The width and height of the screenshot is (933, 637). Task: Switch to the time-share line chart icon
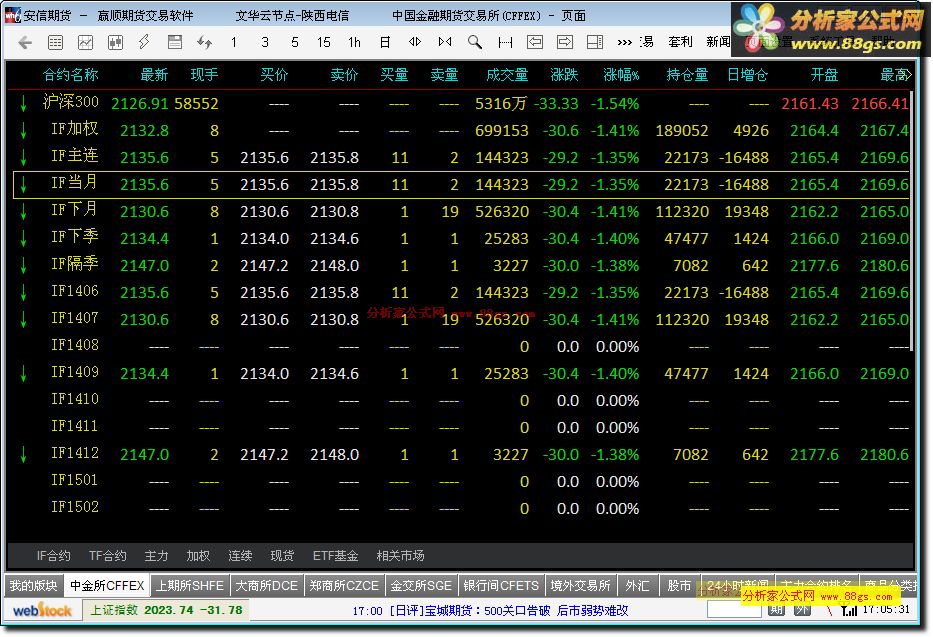[86, 42]
